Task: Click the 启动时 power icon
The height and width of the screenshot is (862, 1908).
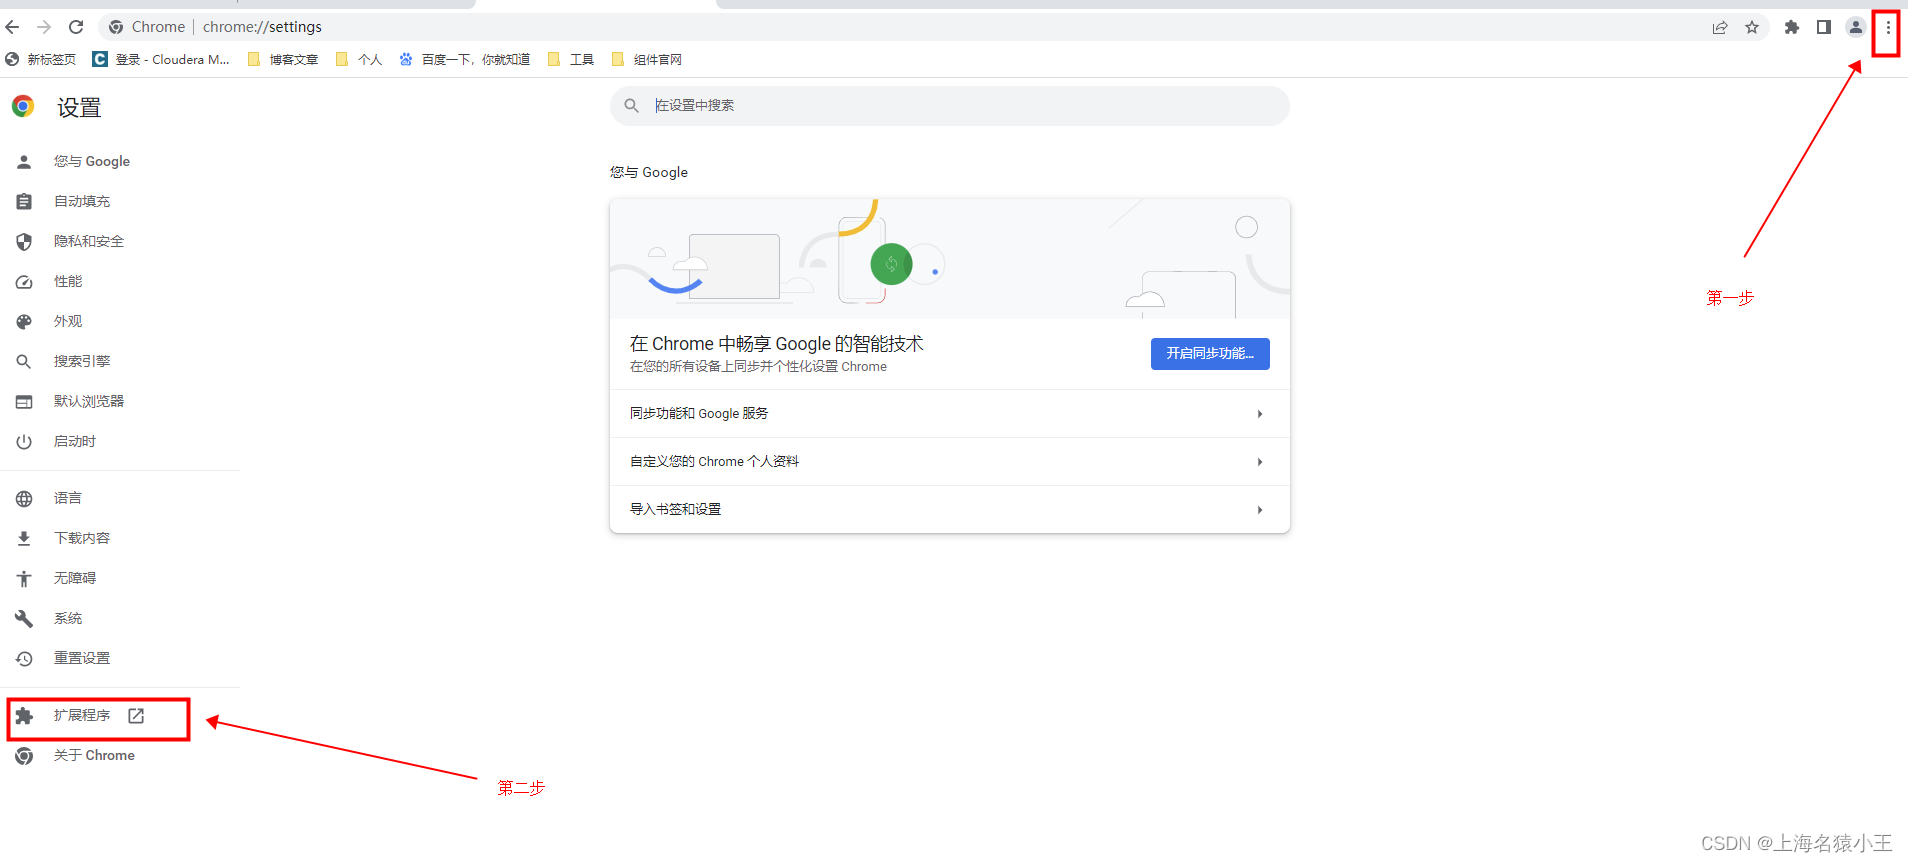Action: (24, 442)
